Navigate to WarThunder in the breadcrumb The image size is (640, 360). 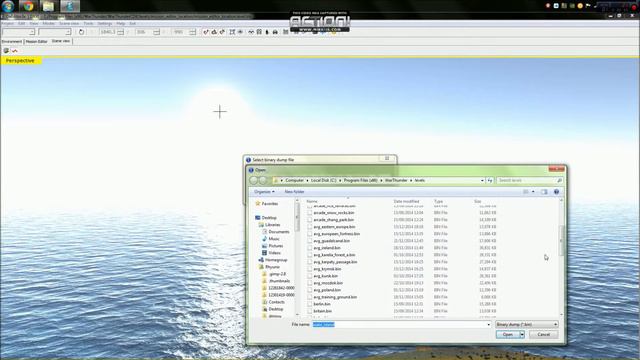click(396, 180)
